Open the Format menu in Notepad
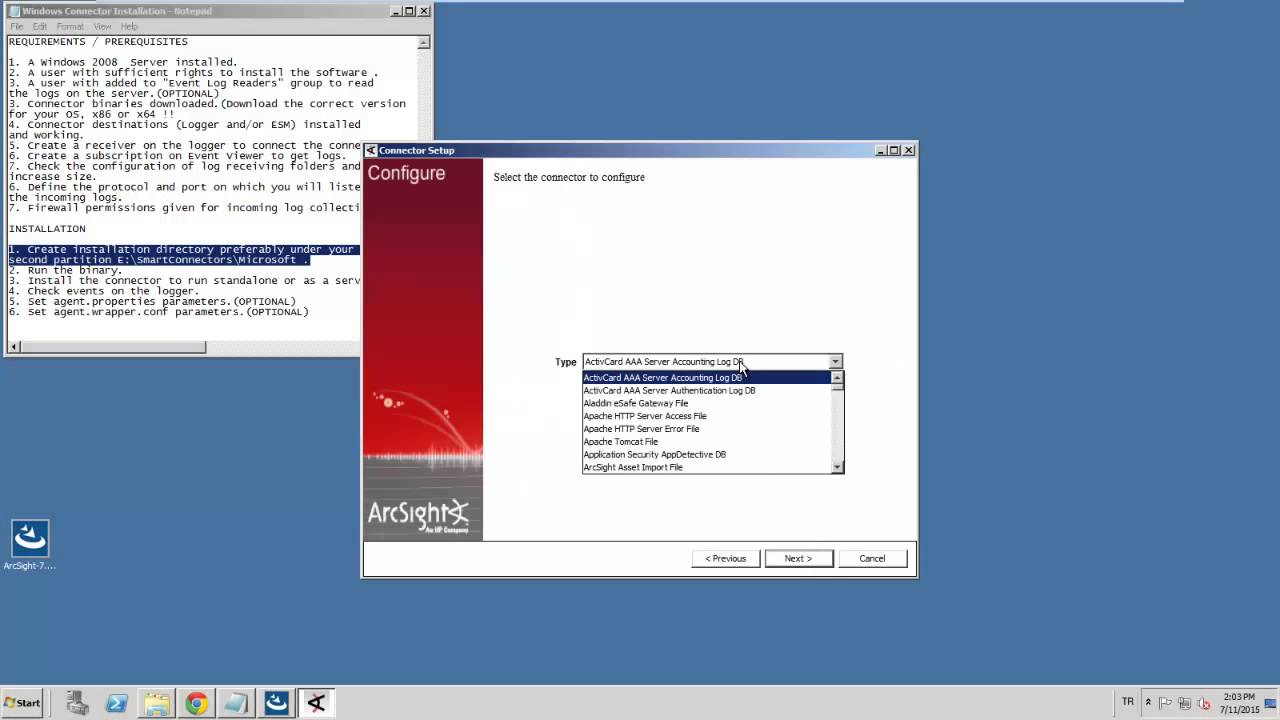 [70, 26]
